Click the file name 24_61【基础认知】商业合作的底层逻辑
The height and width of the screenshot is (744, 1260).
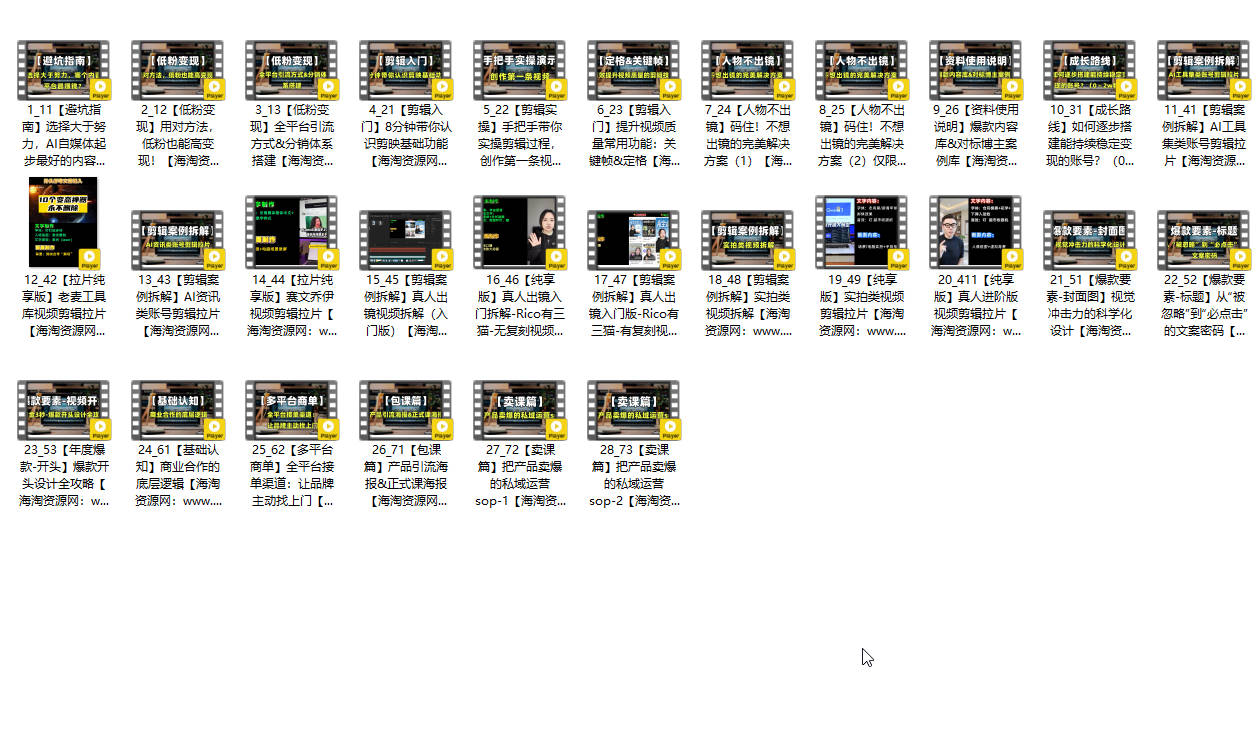[178, 475]
